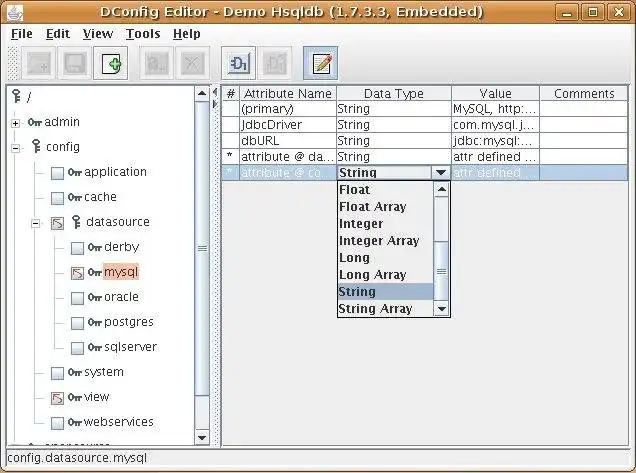Click the greyed-out crossed-lines toolbar button
The width and height of the screenshot is (636, 473).
pos(193,63)
